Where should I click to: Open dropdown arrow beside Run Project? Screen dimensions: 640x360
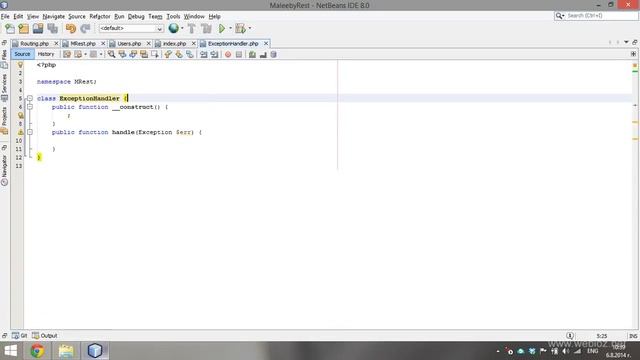(x=230, y=28)
